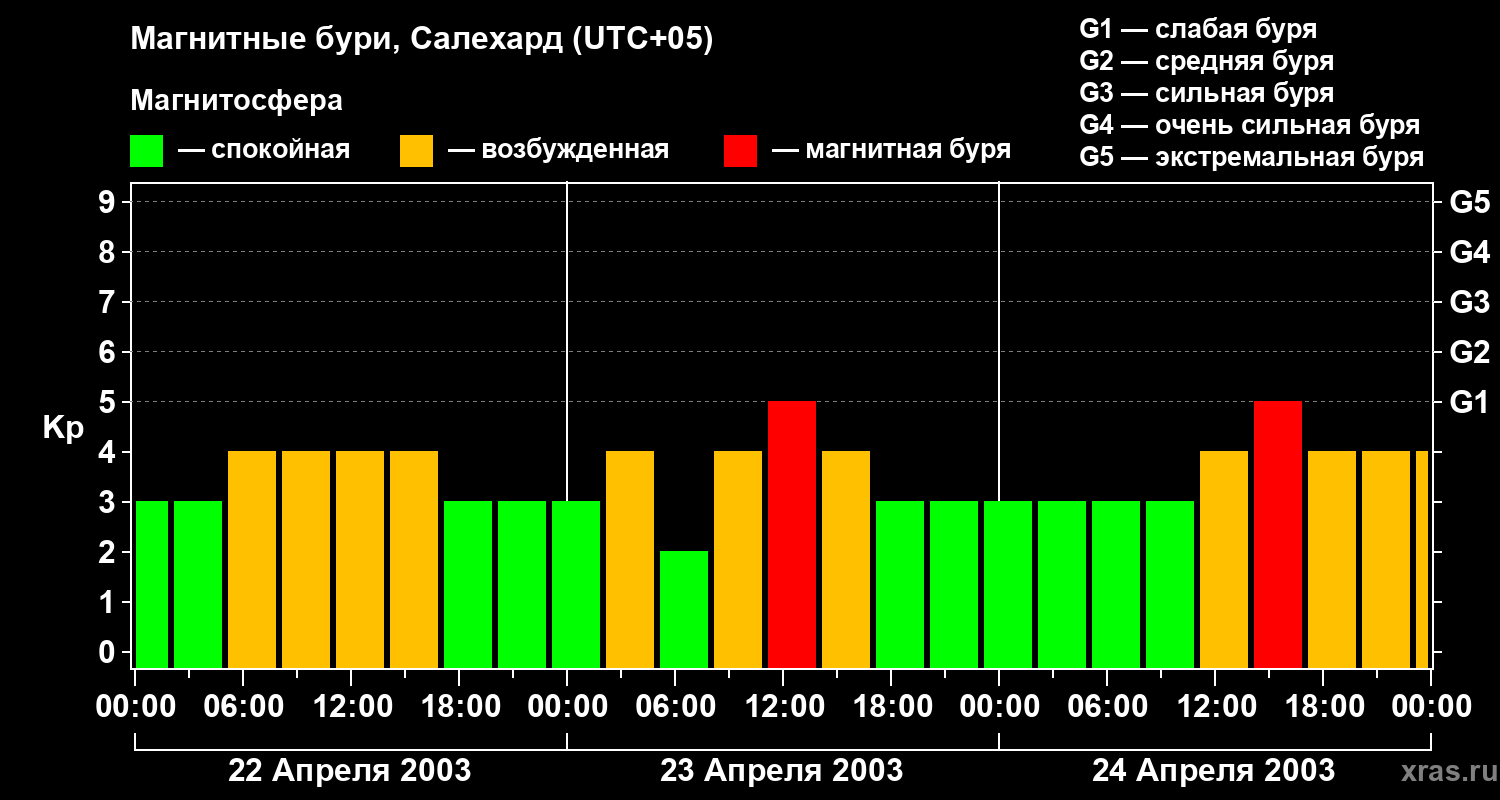Click the '18:00' tick label above 24 Апреля
The width and height of the screenshot is (1500, 800).
click(1323, 707)
